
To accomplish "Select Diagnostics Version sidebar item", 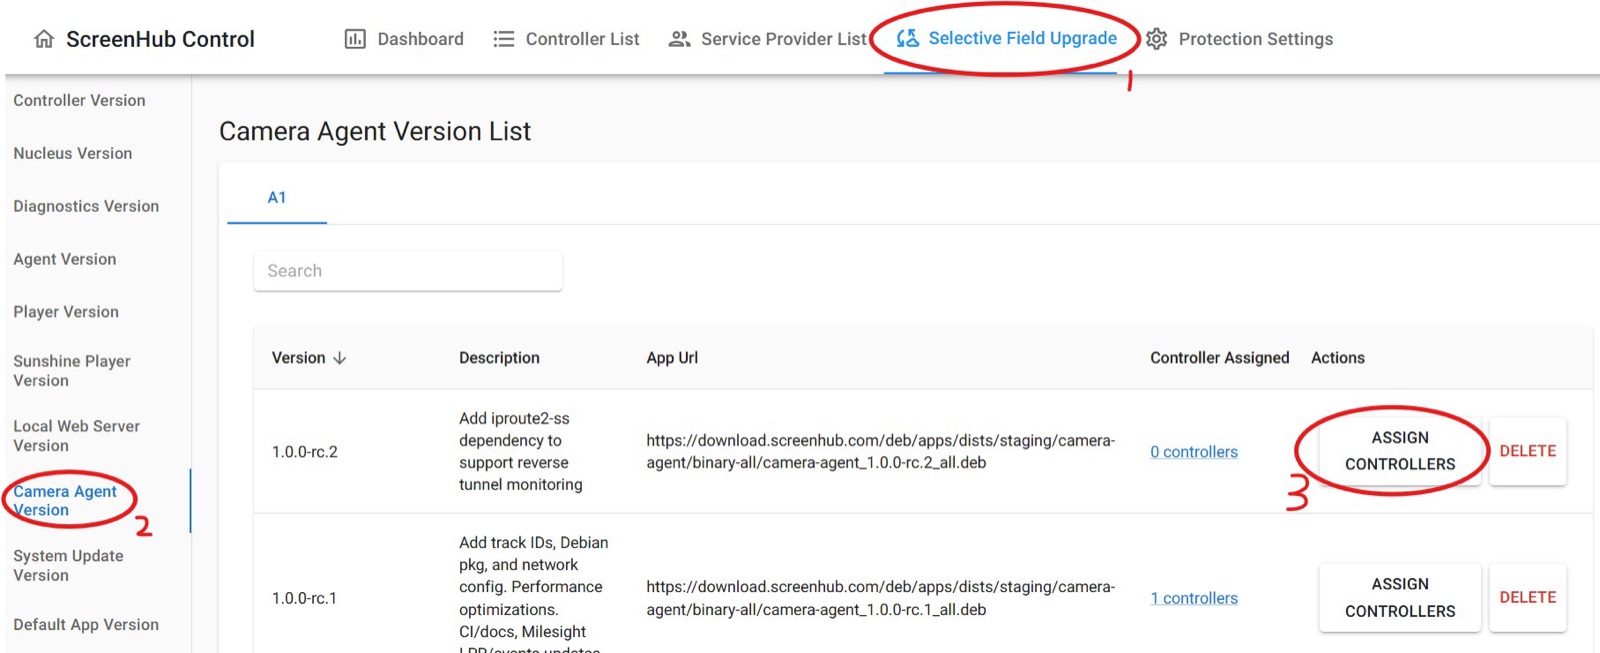I will coord(86,206).
